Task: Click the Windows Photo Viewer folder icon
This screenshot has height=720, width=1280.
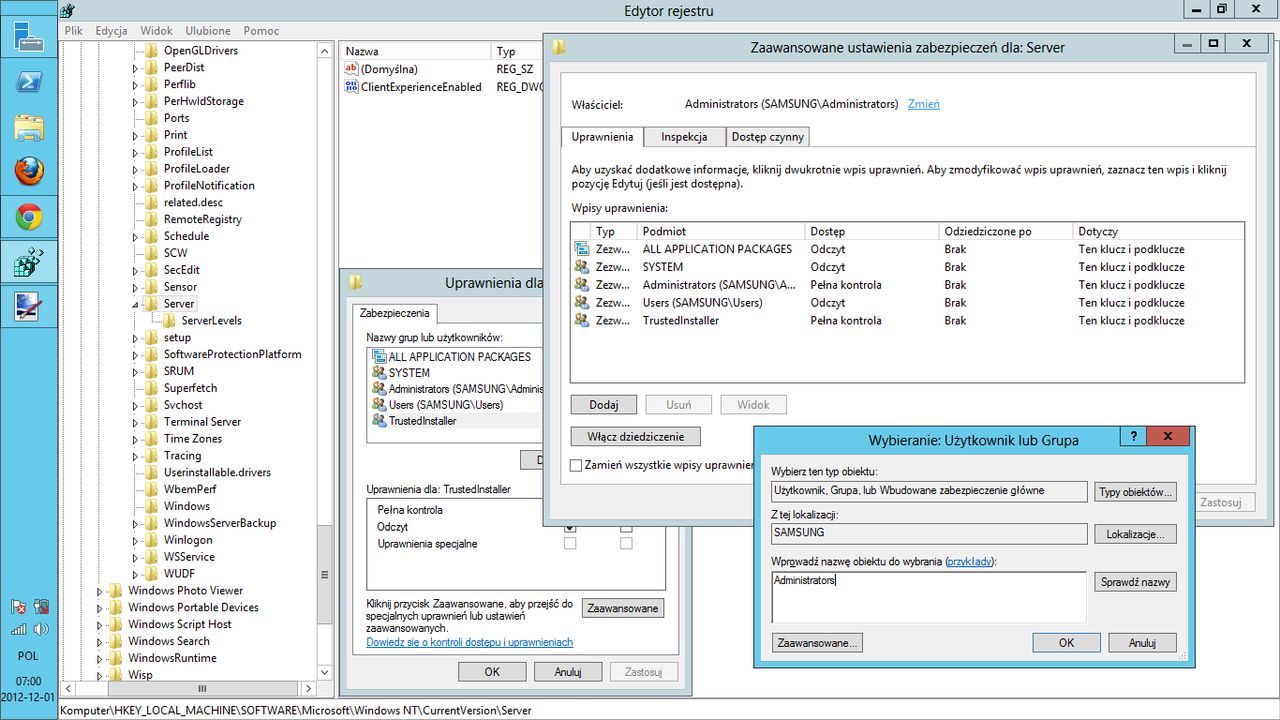Action: tap(116, 590)
